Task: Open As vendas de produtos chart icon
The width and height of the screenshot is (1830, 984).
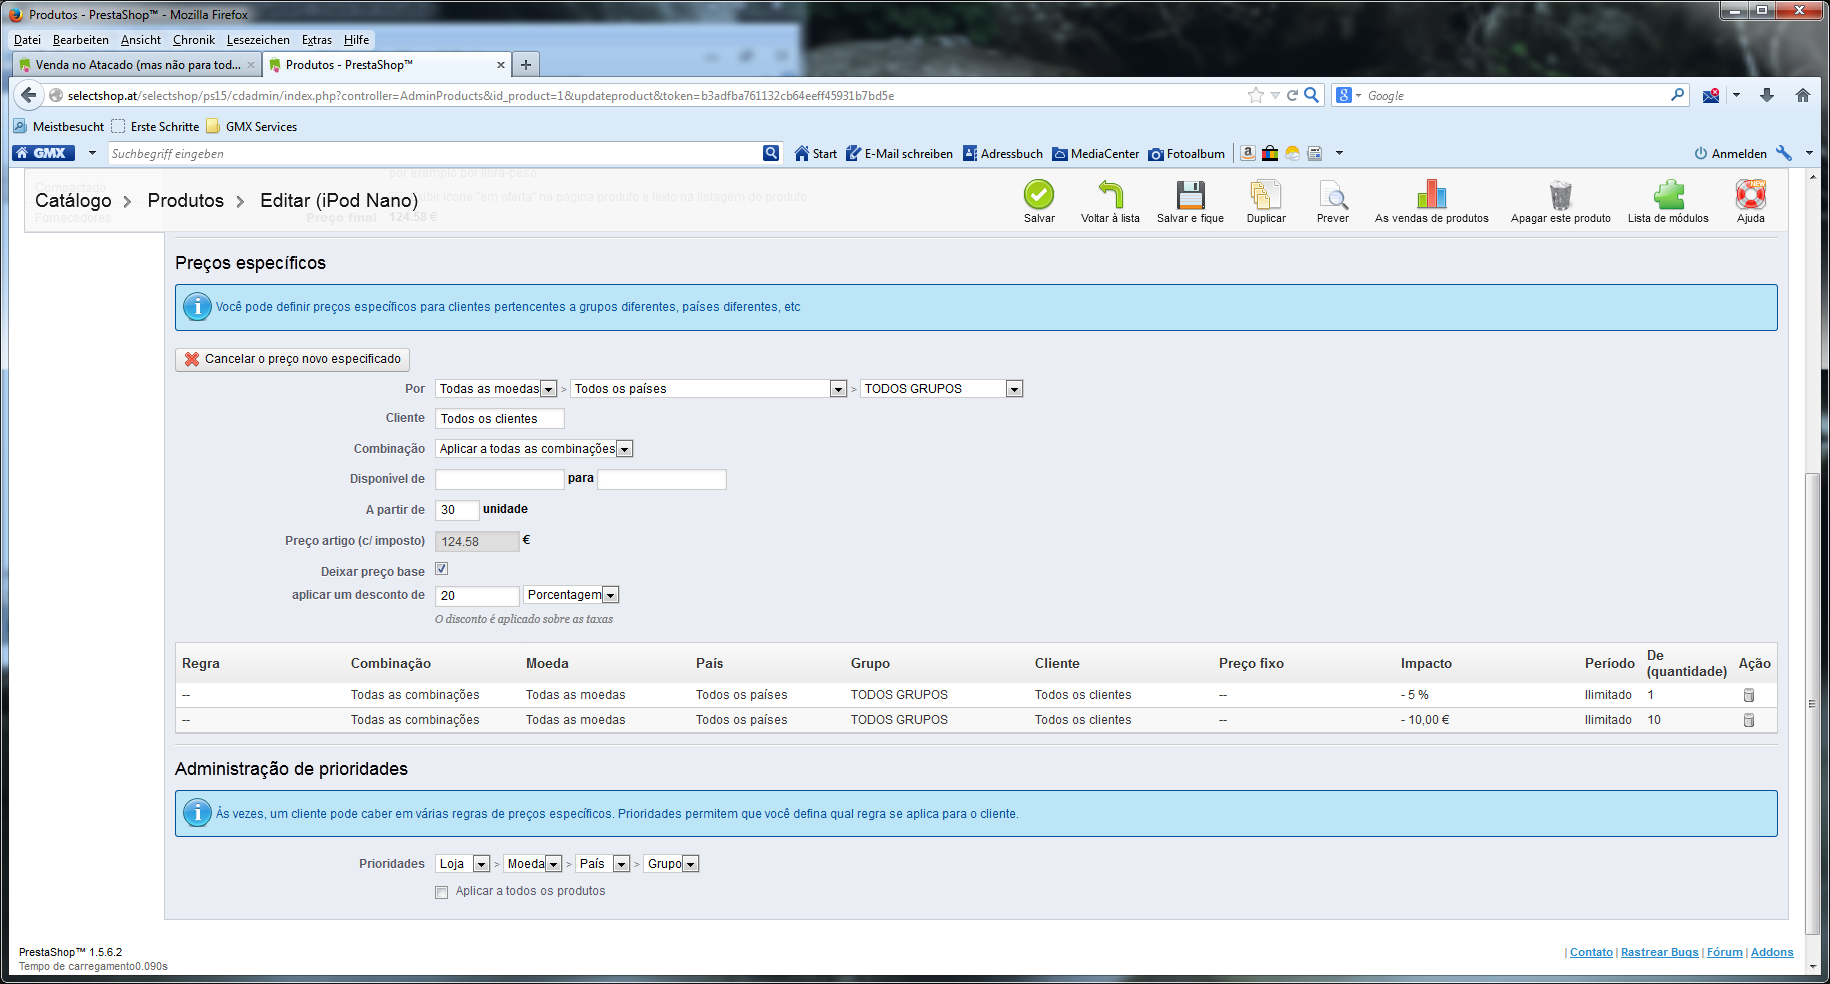Action: coord(1431,194)
